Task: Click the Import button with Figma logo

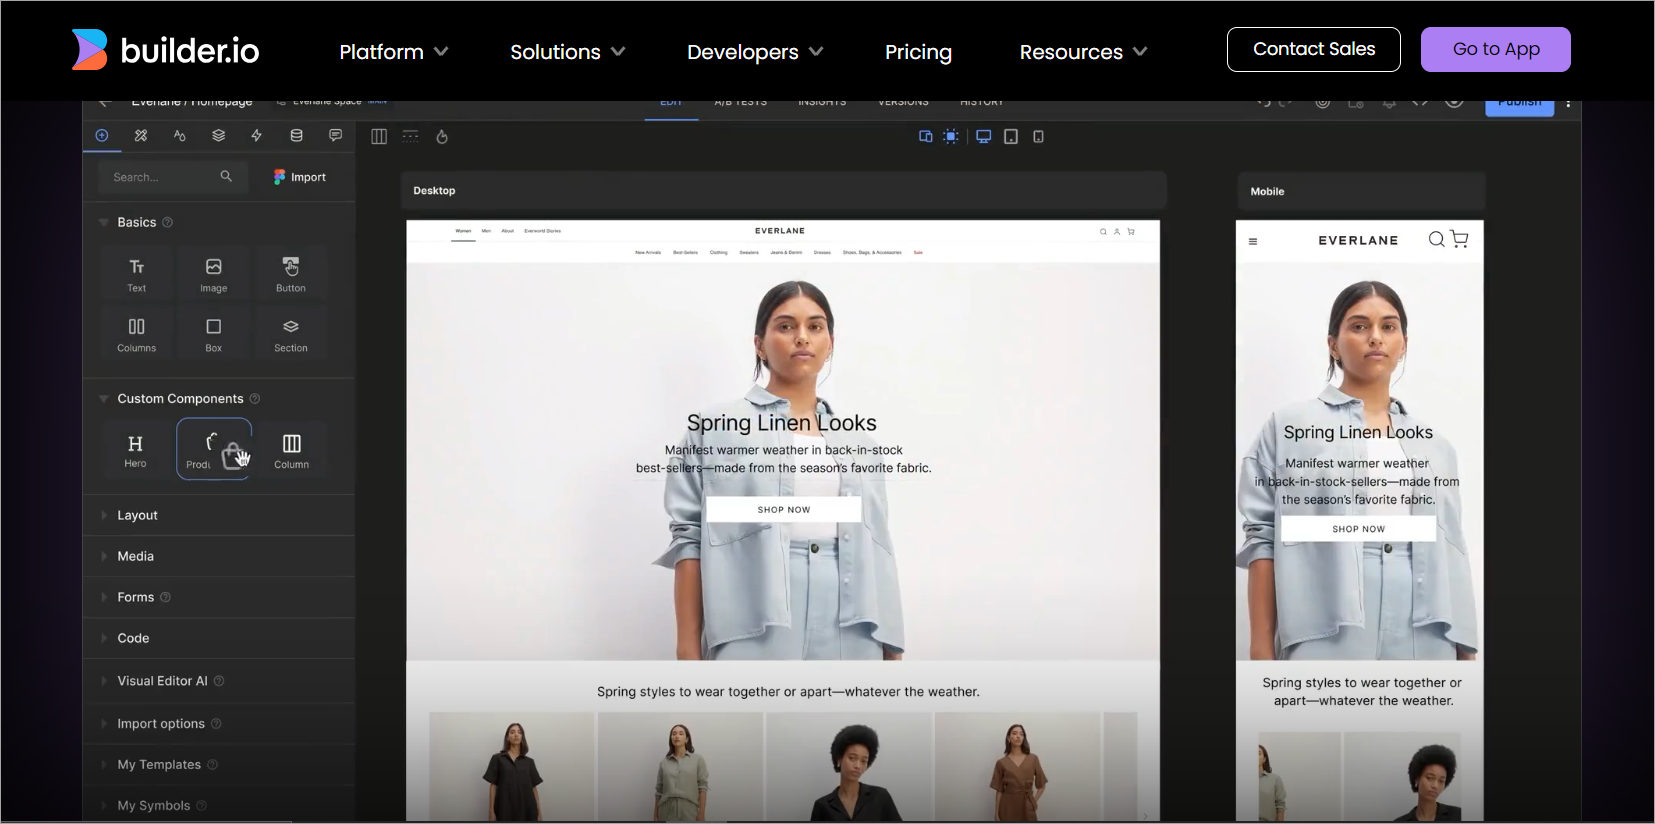Action: [x=300, y=177]
